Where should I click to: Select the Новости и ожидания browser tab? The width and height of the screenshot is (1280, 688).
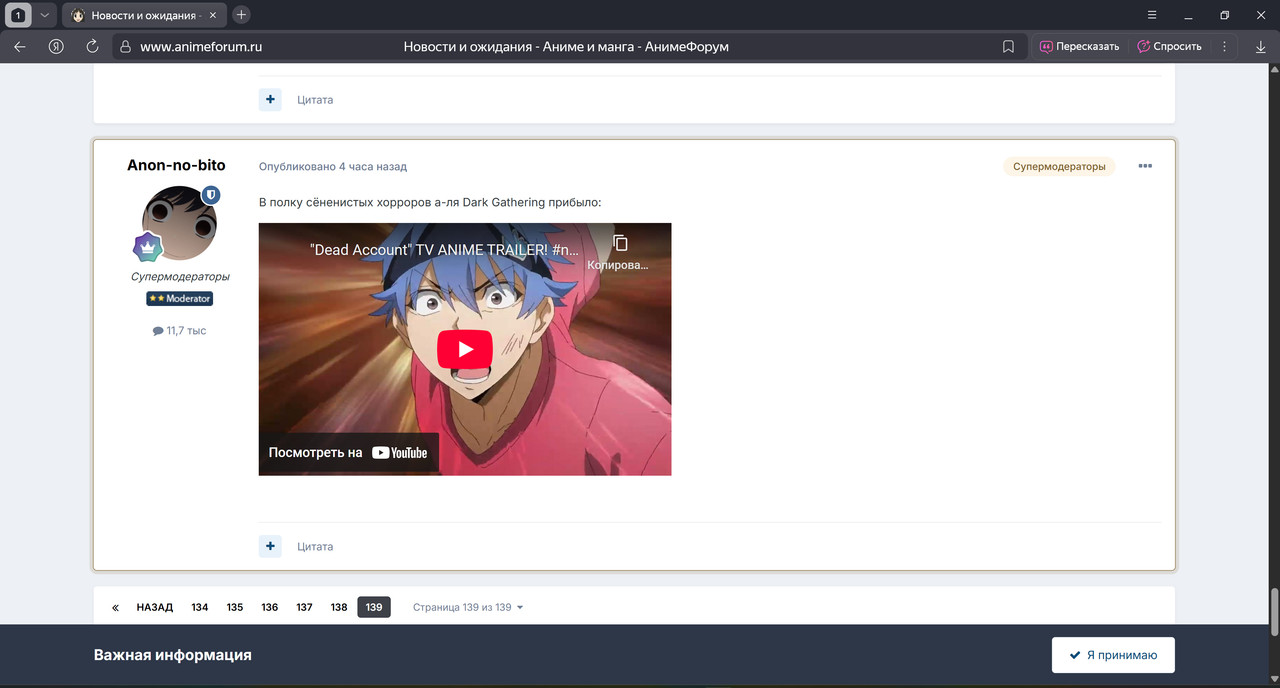pos(144,15)
